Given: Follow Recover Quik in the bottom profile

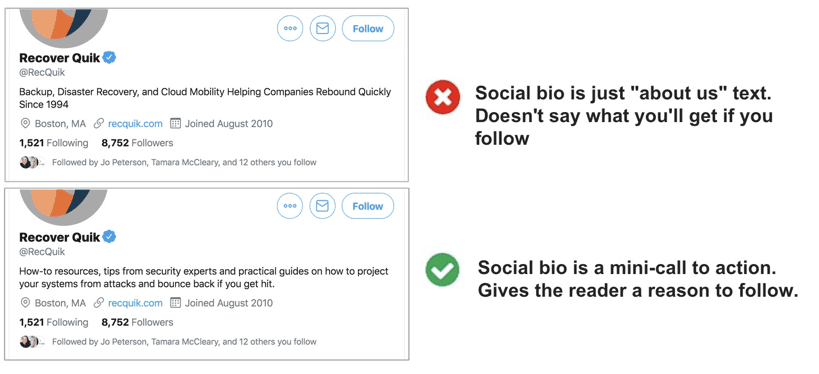Looking at the screenshot, I should pyautogui.click(x=368, y=206).
